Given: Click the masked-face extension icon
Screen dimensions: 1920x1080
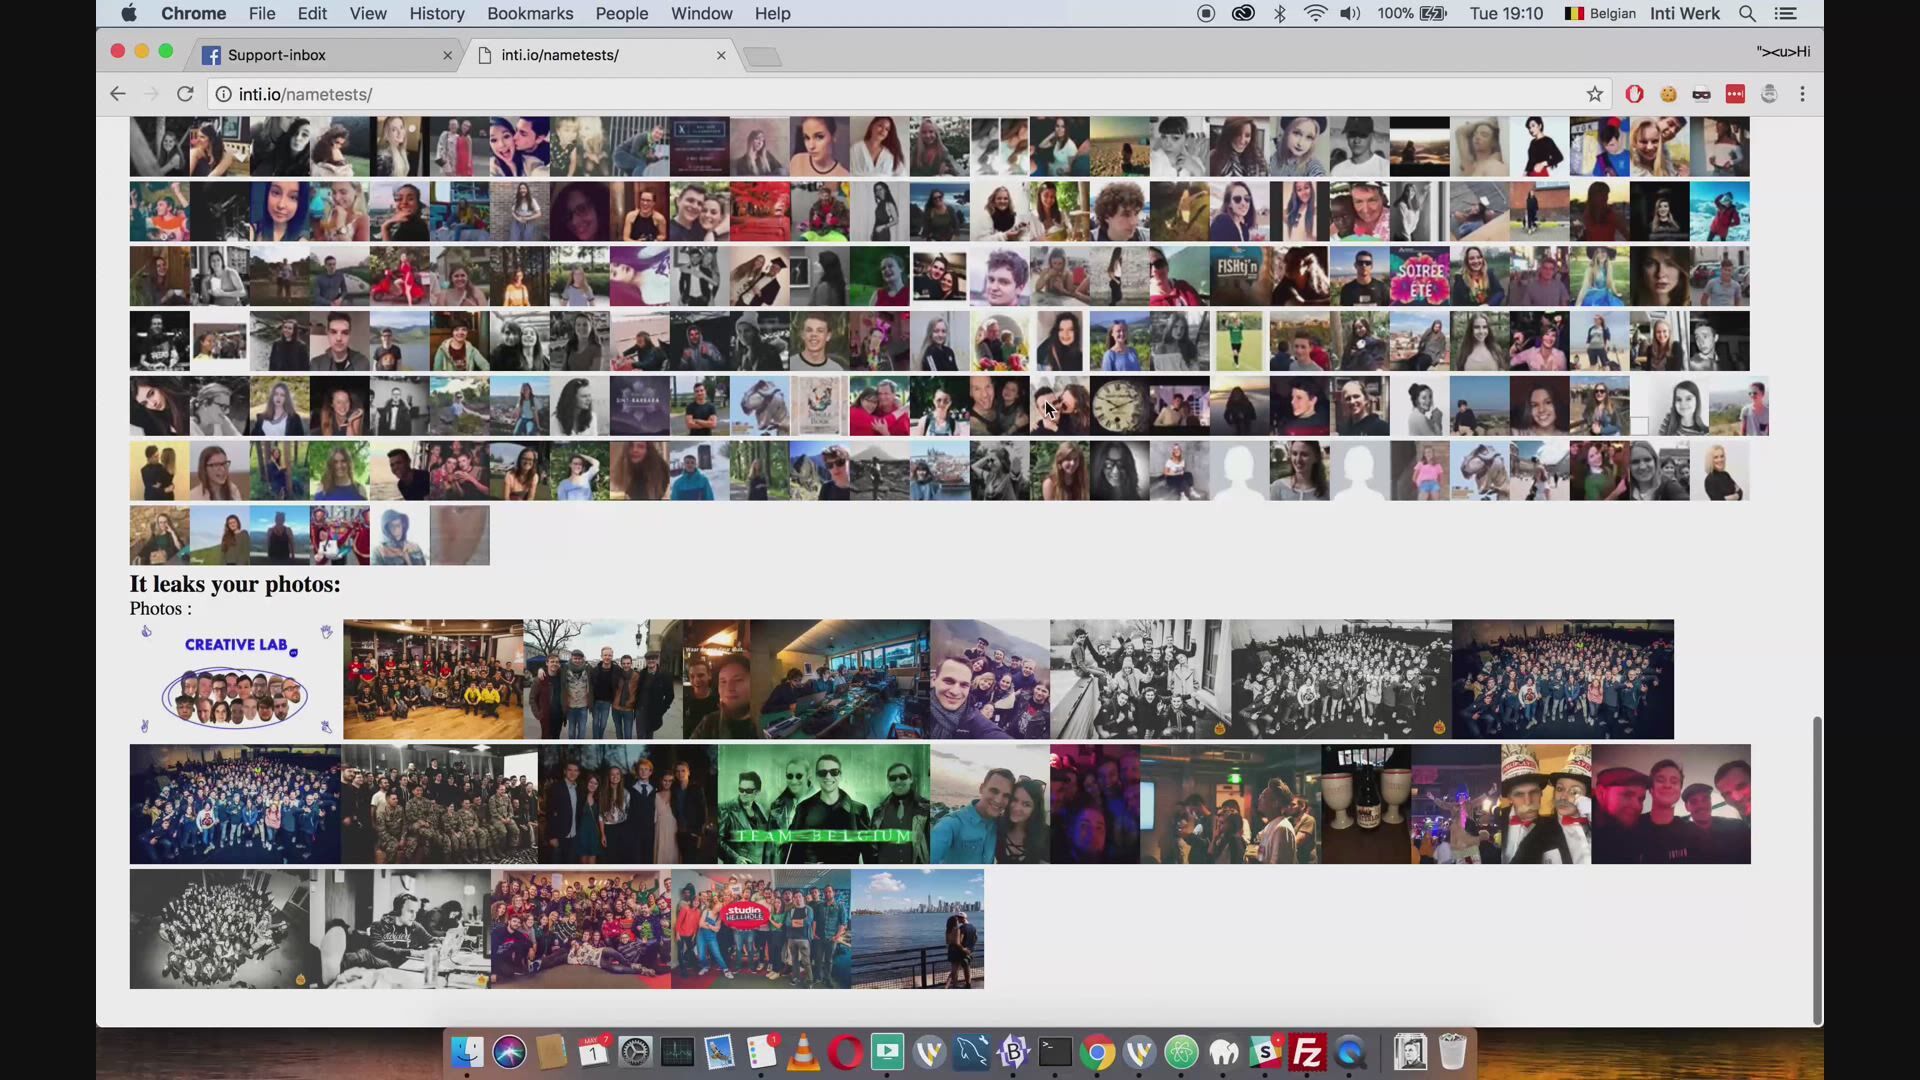Looking at the screenshot, I should [x=1701, y=94].
